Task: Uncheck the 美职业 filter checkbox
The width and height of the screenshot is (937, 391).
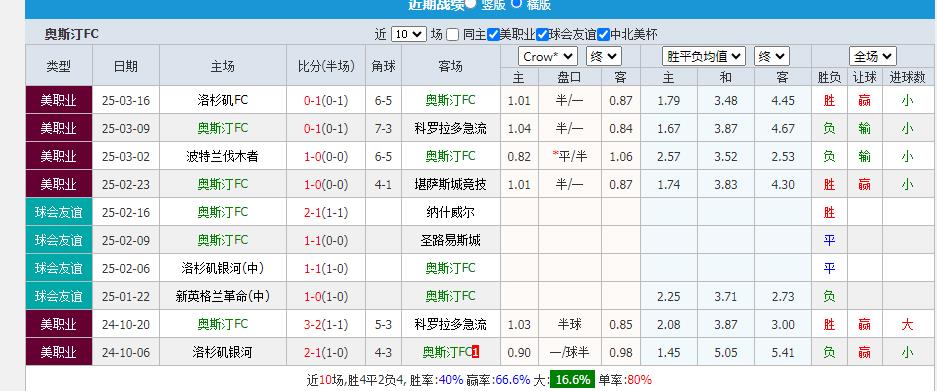Action: (493, 35)
